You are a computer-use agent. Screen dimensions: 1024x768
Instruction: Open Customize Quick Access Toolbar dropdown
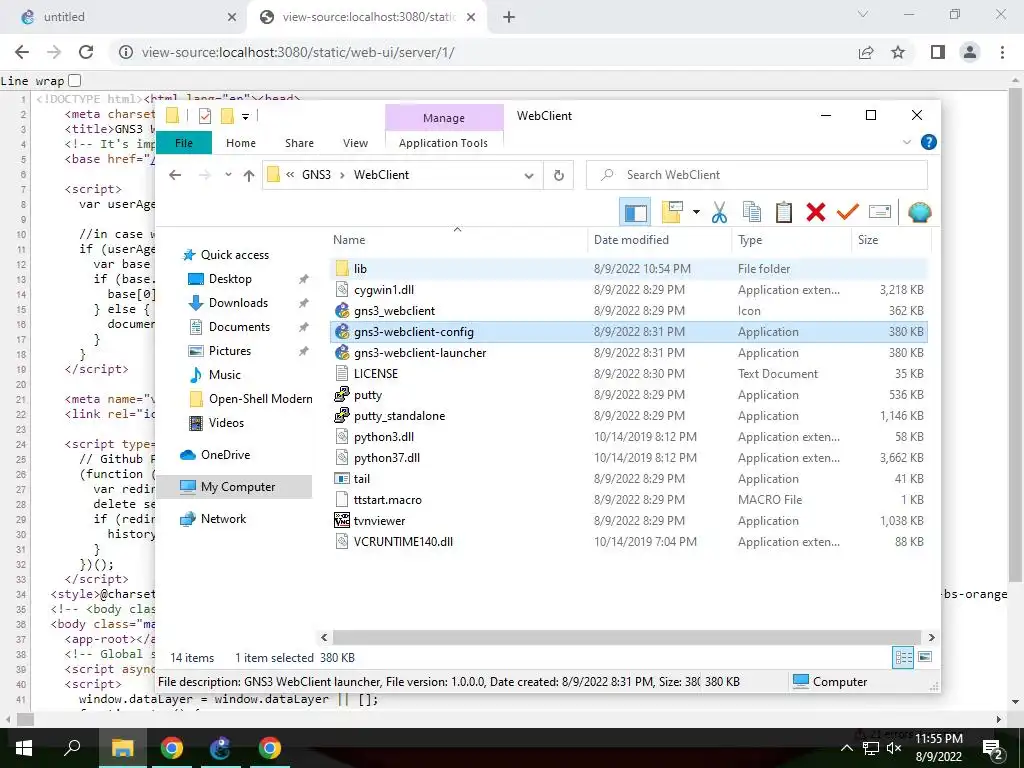point(246,116)
